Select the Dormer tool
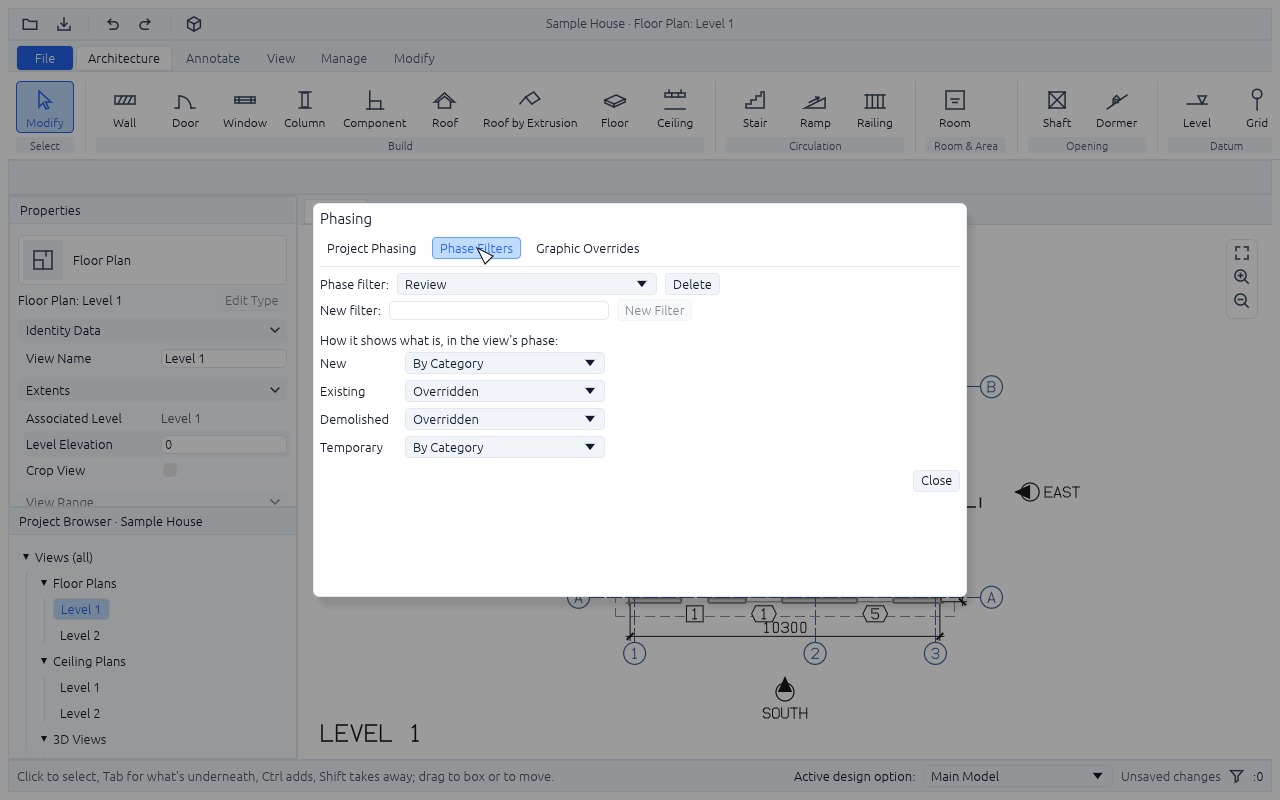The height and width of the screenshot is (800, 1280). tap(1117, 109)
